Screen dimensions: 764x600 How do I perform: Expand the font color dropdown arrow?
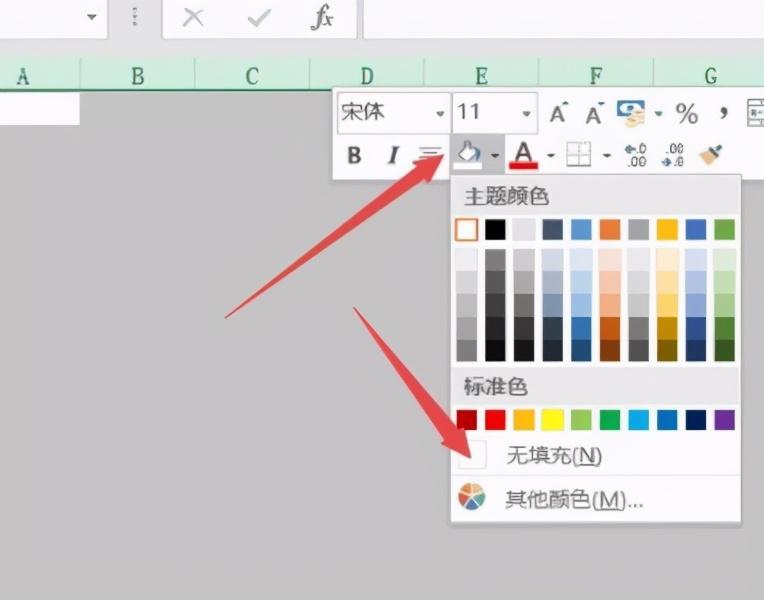(x=550, y=155)
